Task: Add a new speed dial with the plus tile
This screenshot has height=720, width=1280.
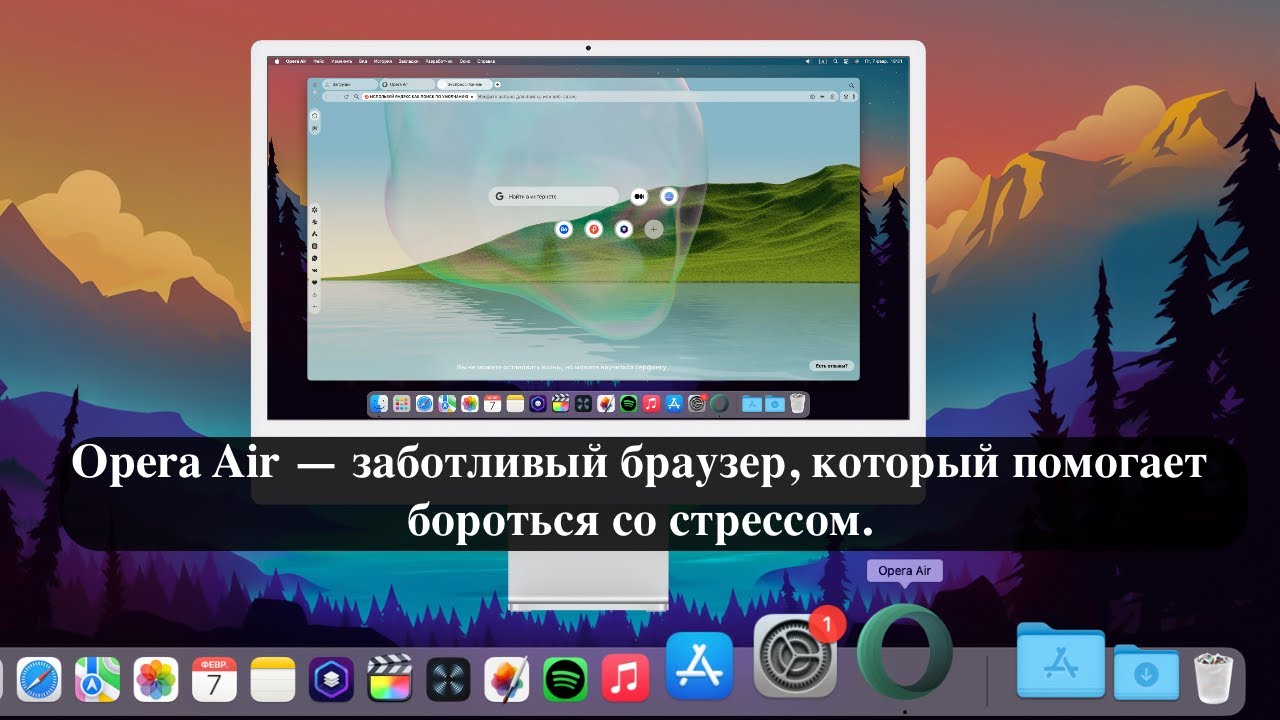Action: coord(654,229)
